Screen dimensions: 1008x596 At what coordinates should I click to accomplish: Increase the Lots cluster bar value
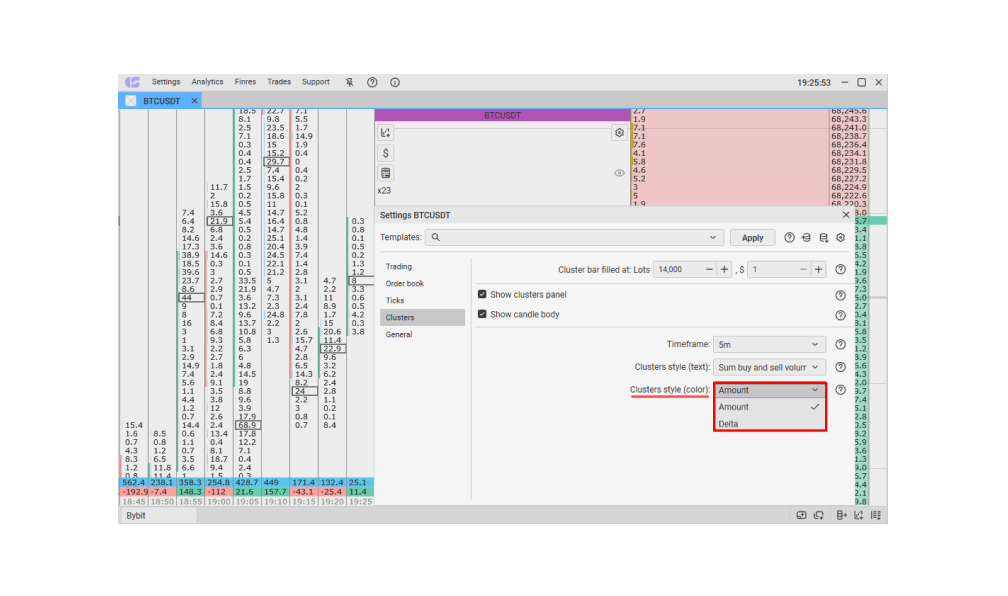[x=724, y=269]
